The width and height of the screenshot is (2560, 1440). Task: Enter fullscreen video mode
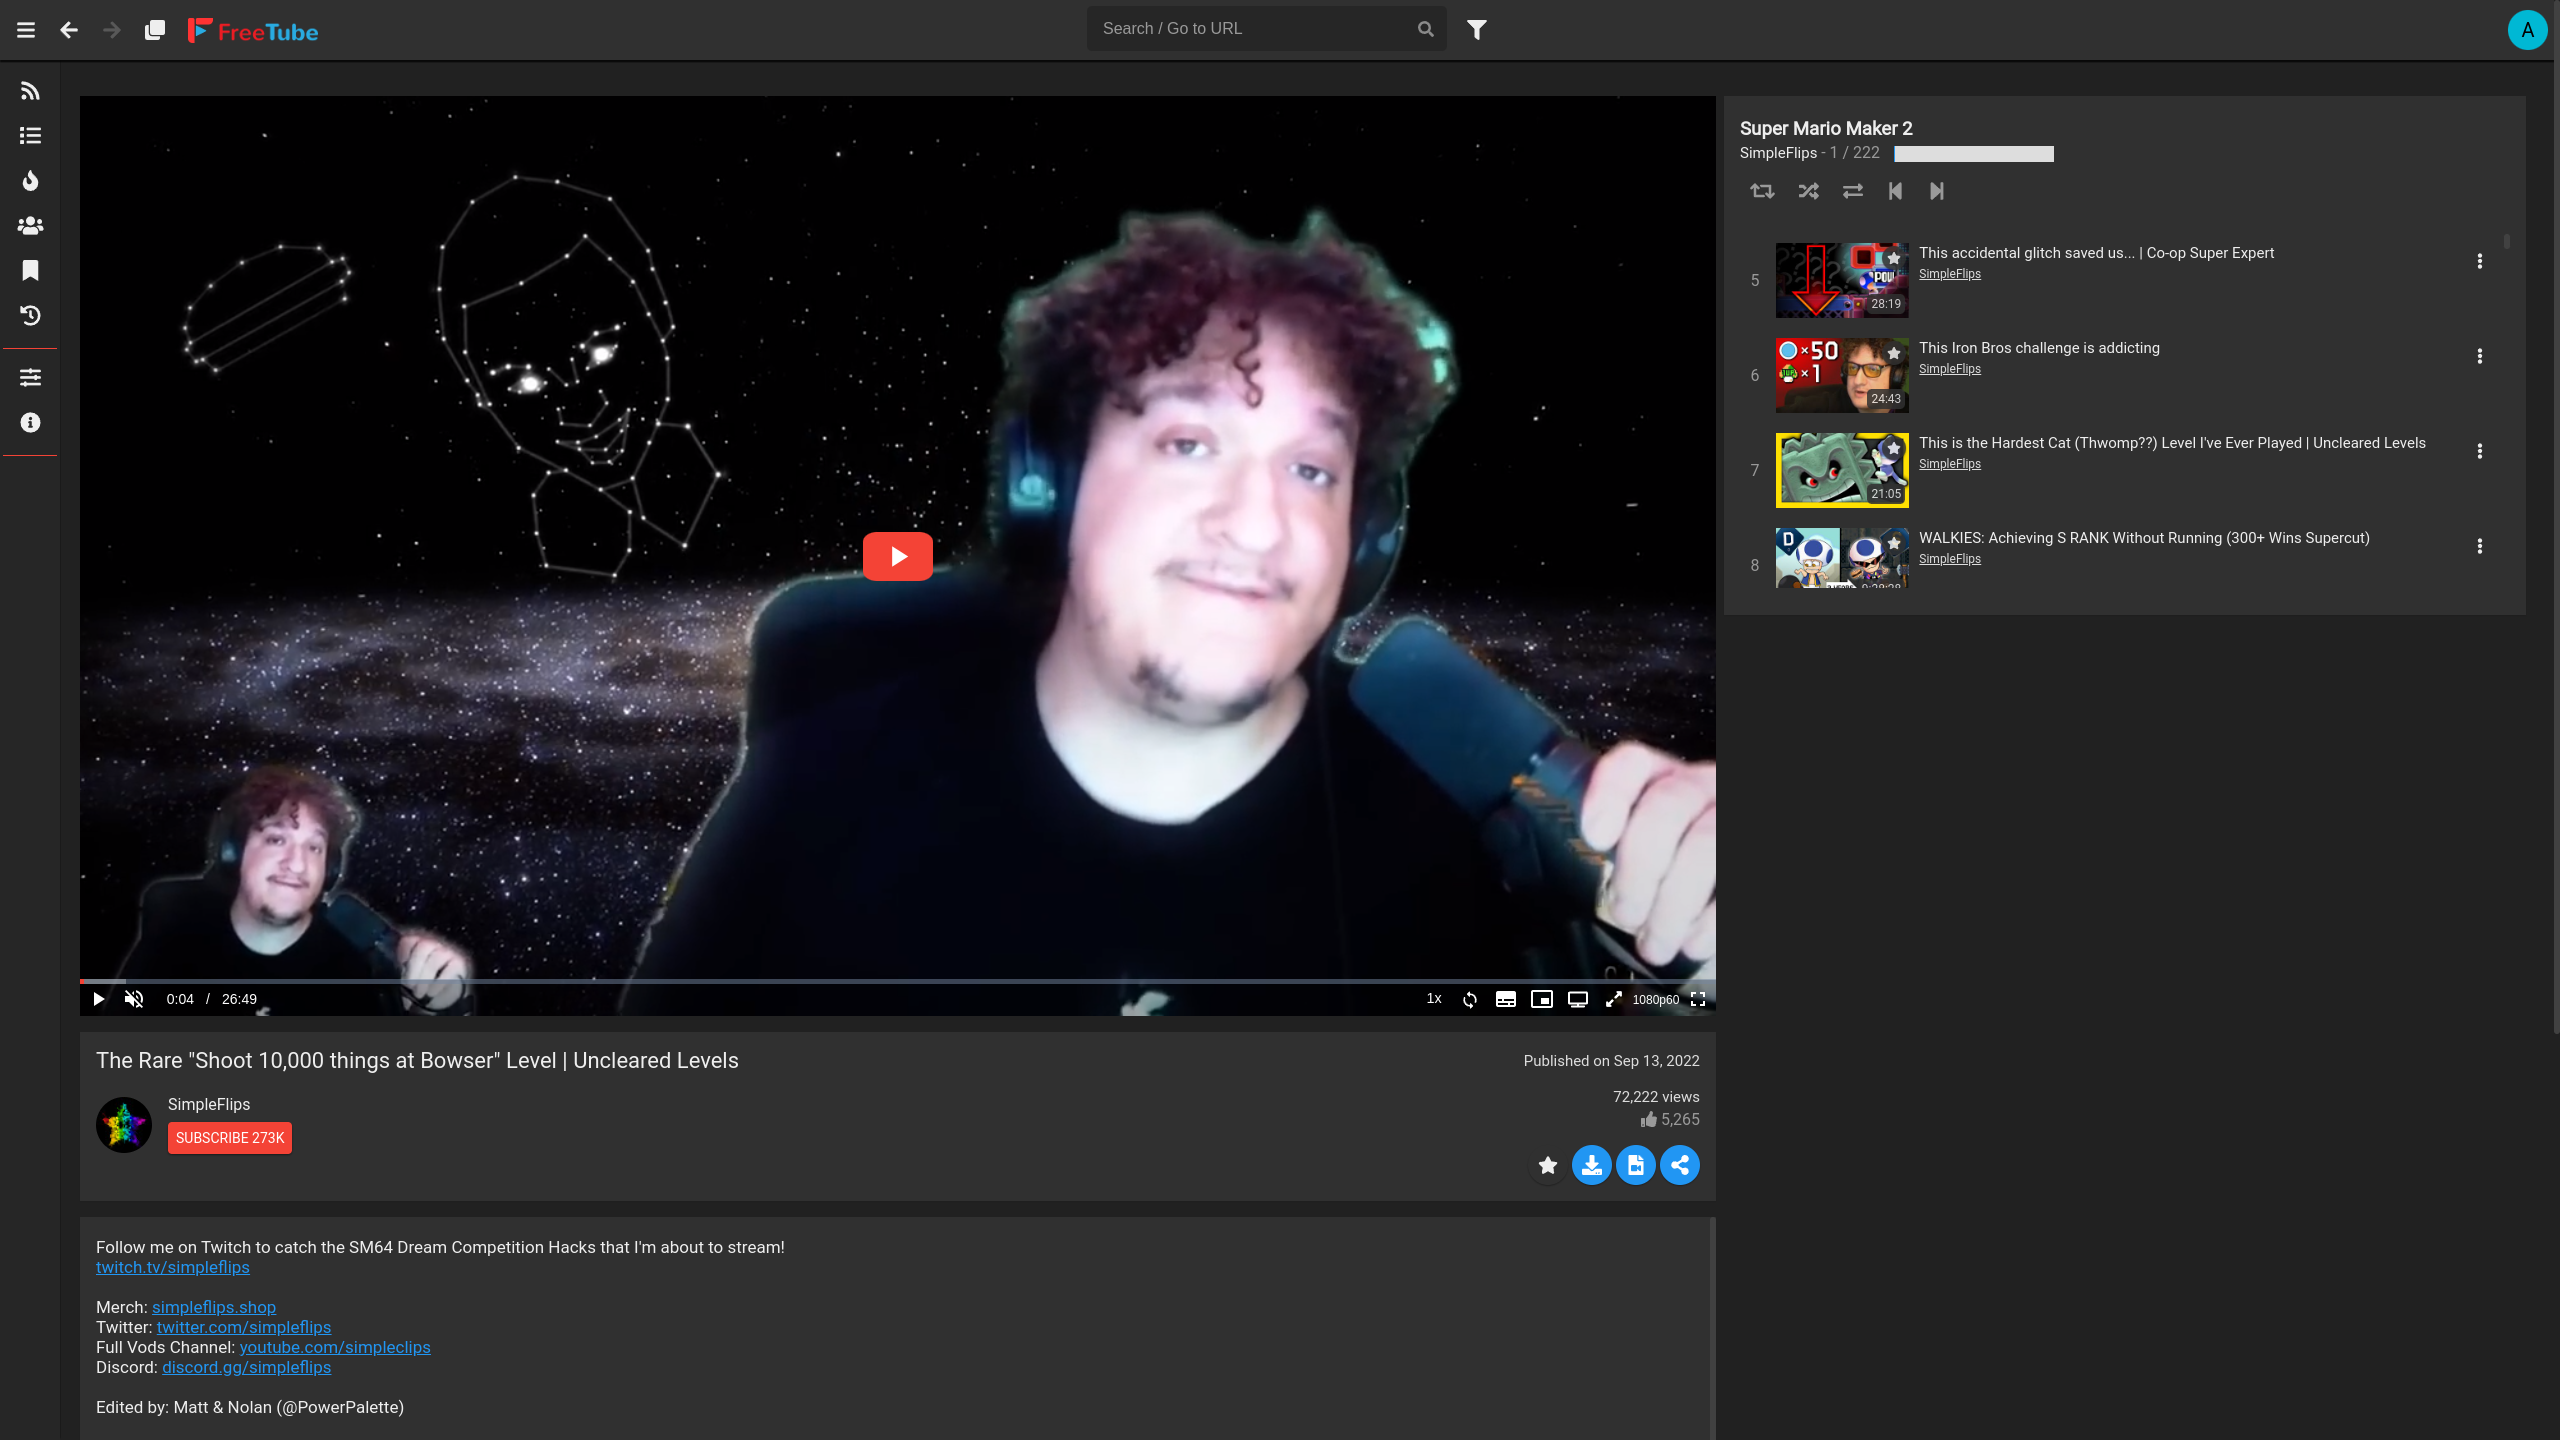click(x=1698, y=999)
